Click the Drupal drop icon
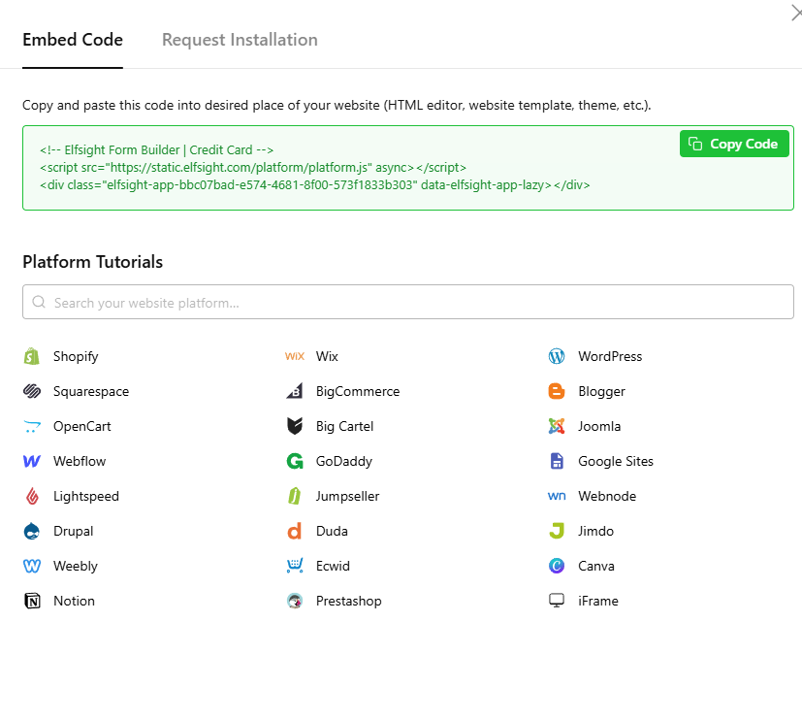Screen dimensions: 802x720 32,531
